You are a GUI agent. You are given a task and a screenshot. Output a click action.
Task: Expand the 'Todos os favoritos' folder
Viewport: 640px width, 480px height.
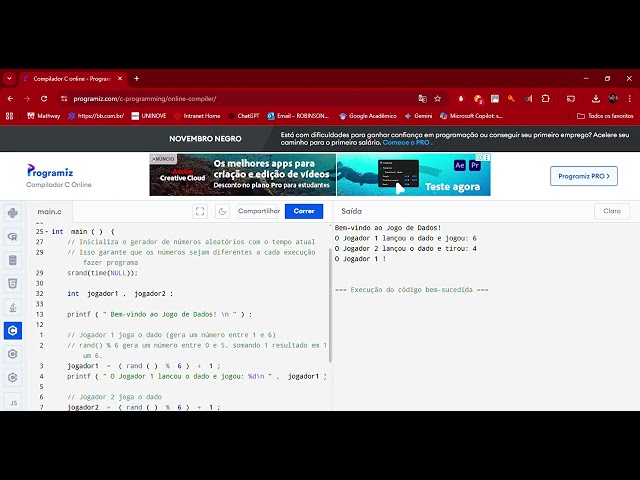click(x=605, y=116)
